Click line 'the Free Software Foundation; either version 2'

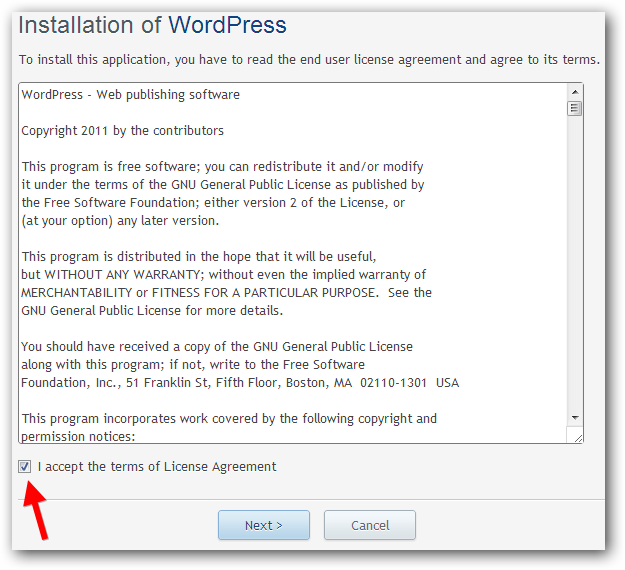pos(213,203)
